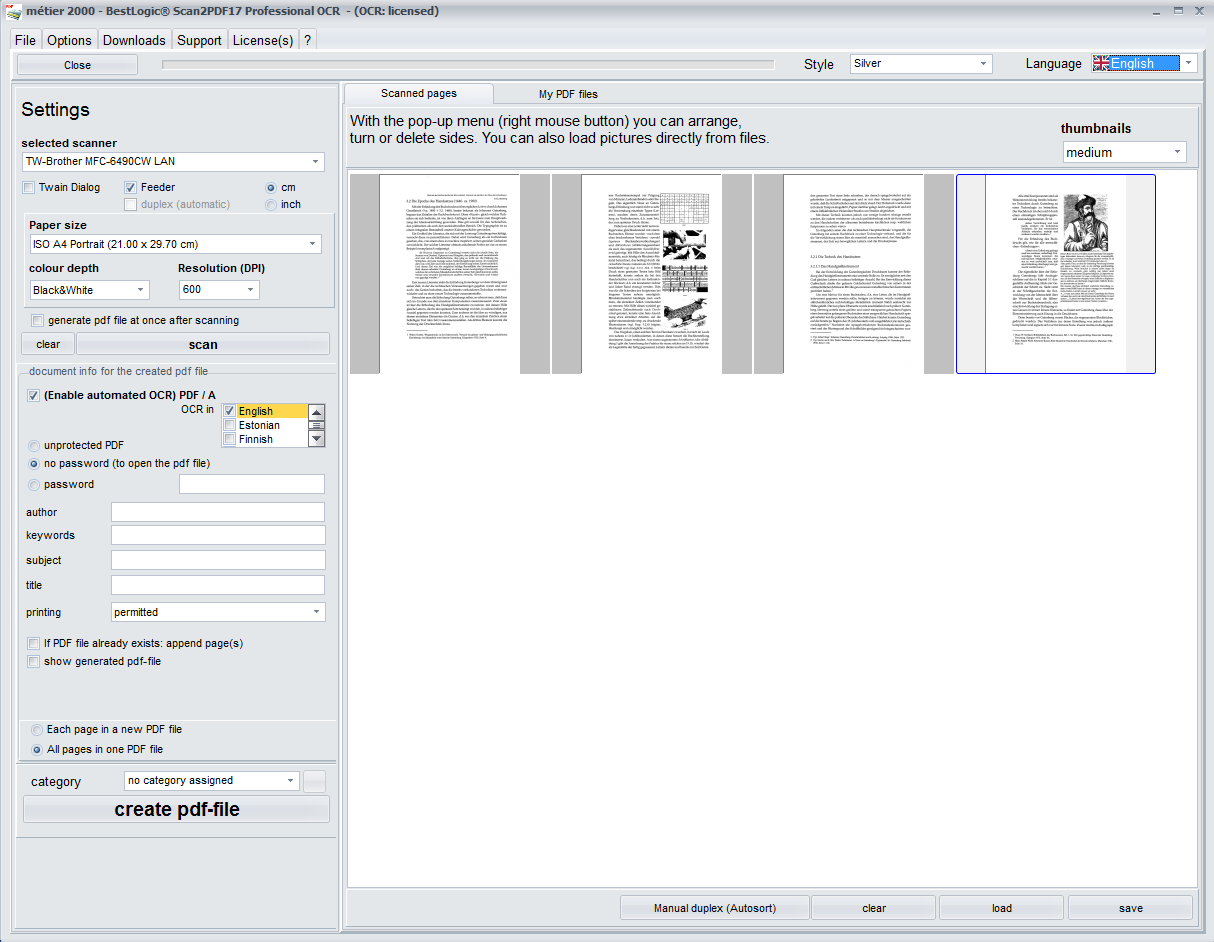Click the author text field
The height and width of the screenshot is (942, 1214).
tap(218, 512)
